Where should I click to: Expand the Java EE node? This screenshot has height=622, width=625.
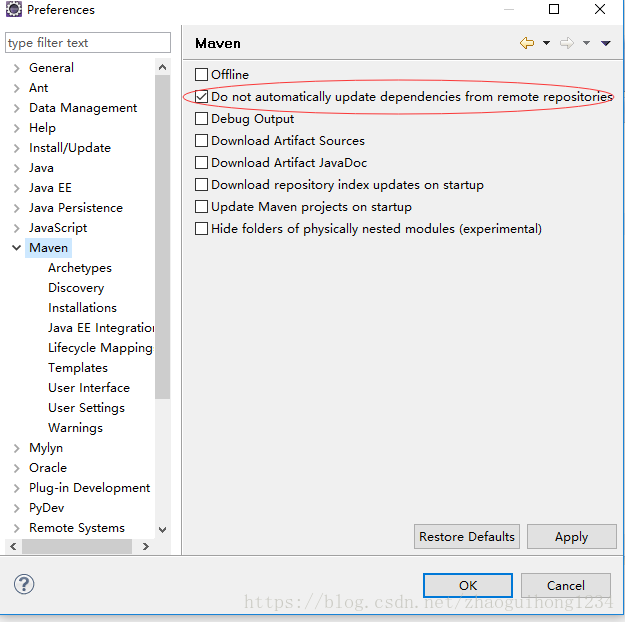pos(16,188)
